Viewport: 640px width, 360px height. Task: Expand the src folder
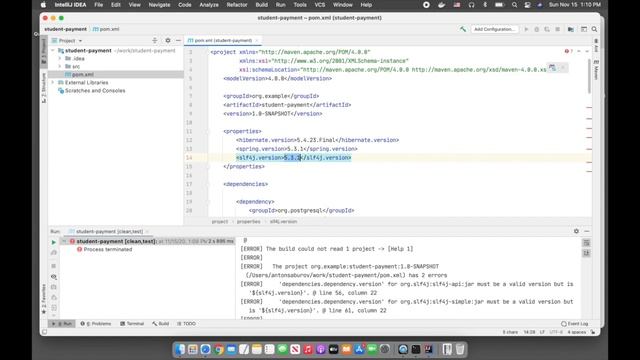pyautogui.click(x=60, y=66)
